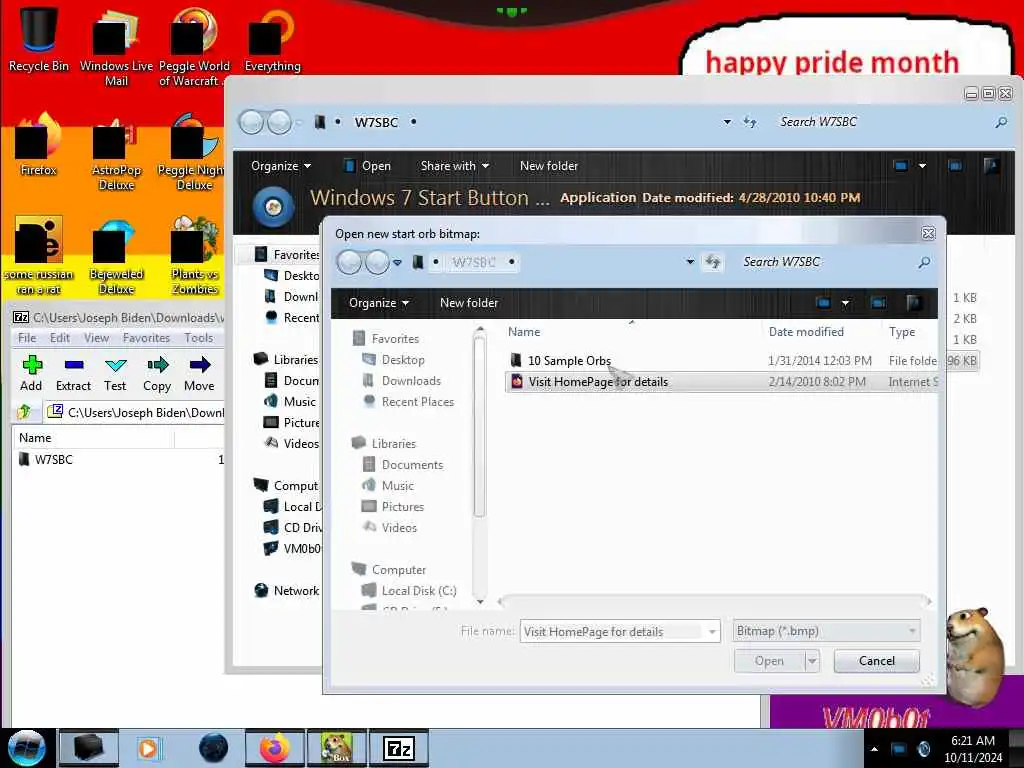Click Copy button in 7-Zip
Screen dimensions: 1024x768
point(157,374)
